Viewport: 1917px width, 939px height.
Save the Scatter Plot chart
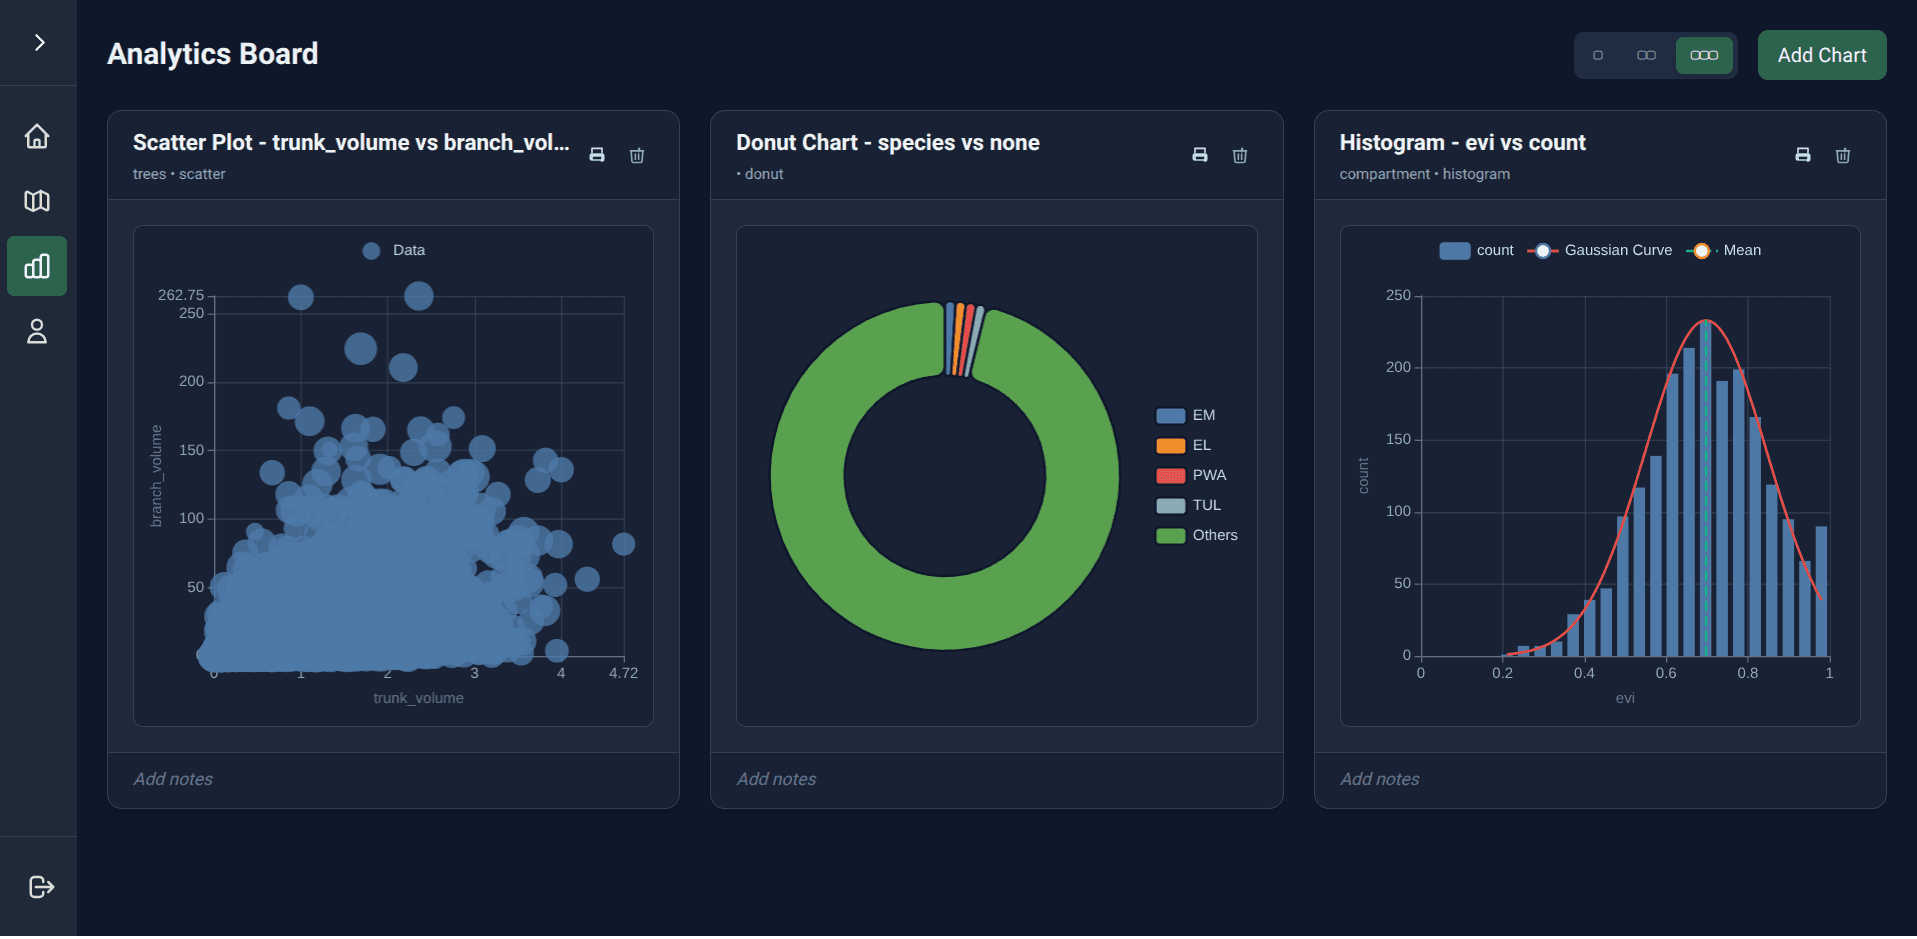[x=597, y=155]
